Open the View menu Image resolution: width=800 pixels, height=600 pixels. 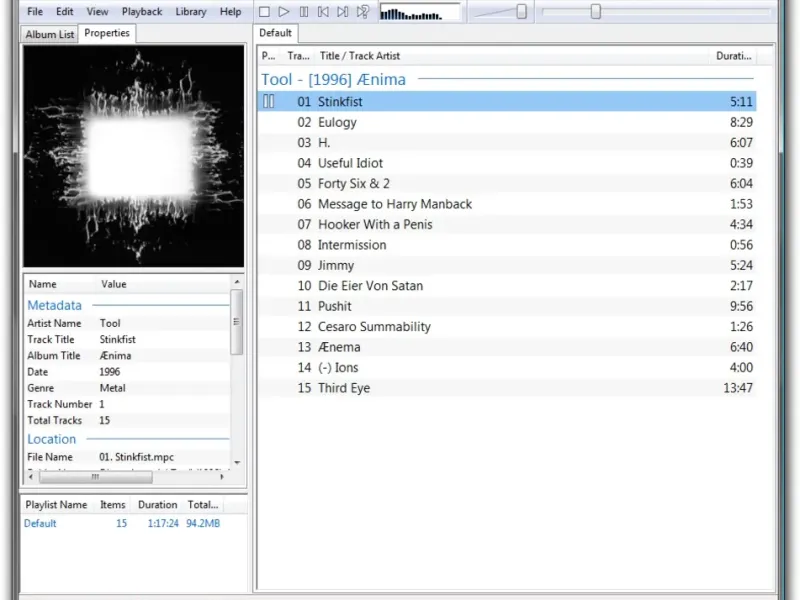pyautogui.click(x=97, y=11)
